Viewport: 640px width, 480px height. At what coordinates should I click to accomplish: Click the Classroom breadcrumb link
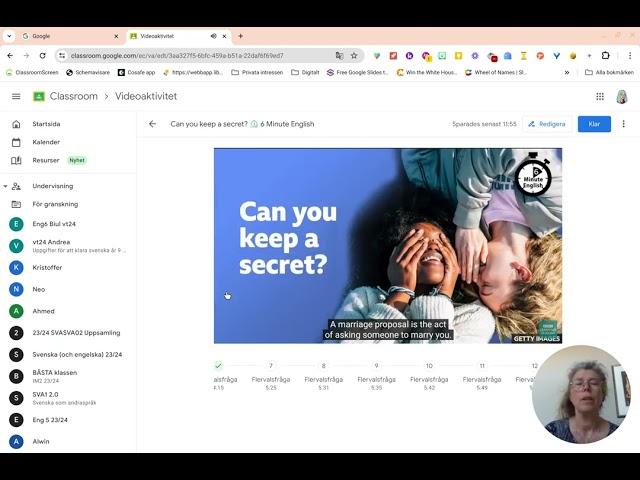tap(73, 96)
